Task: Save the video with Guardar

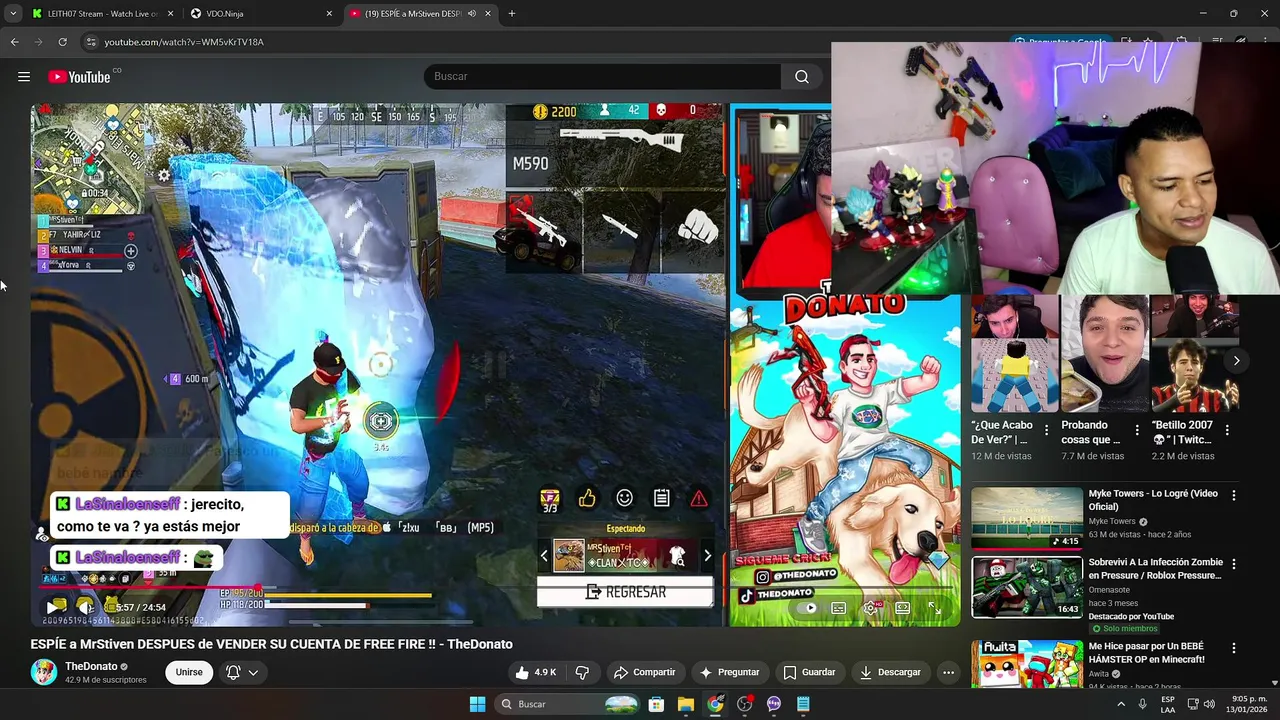Action: [x=809, y=672]
